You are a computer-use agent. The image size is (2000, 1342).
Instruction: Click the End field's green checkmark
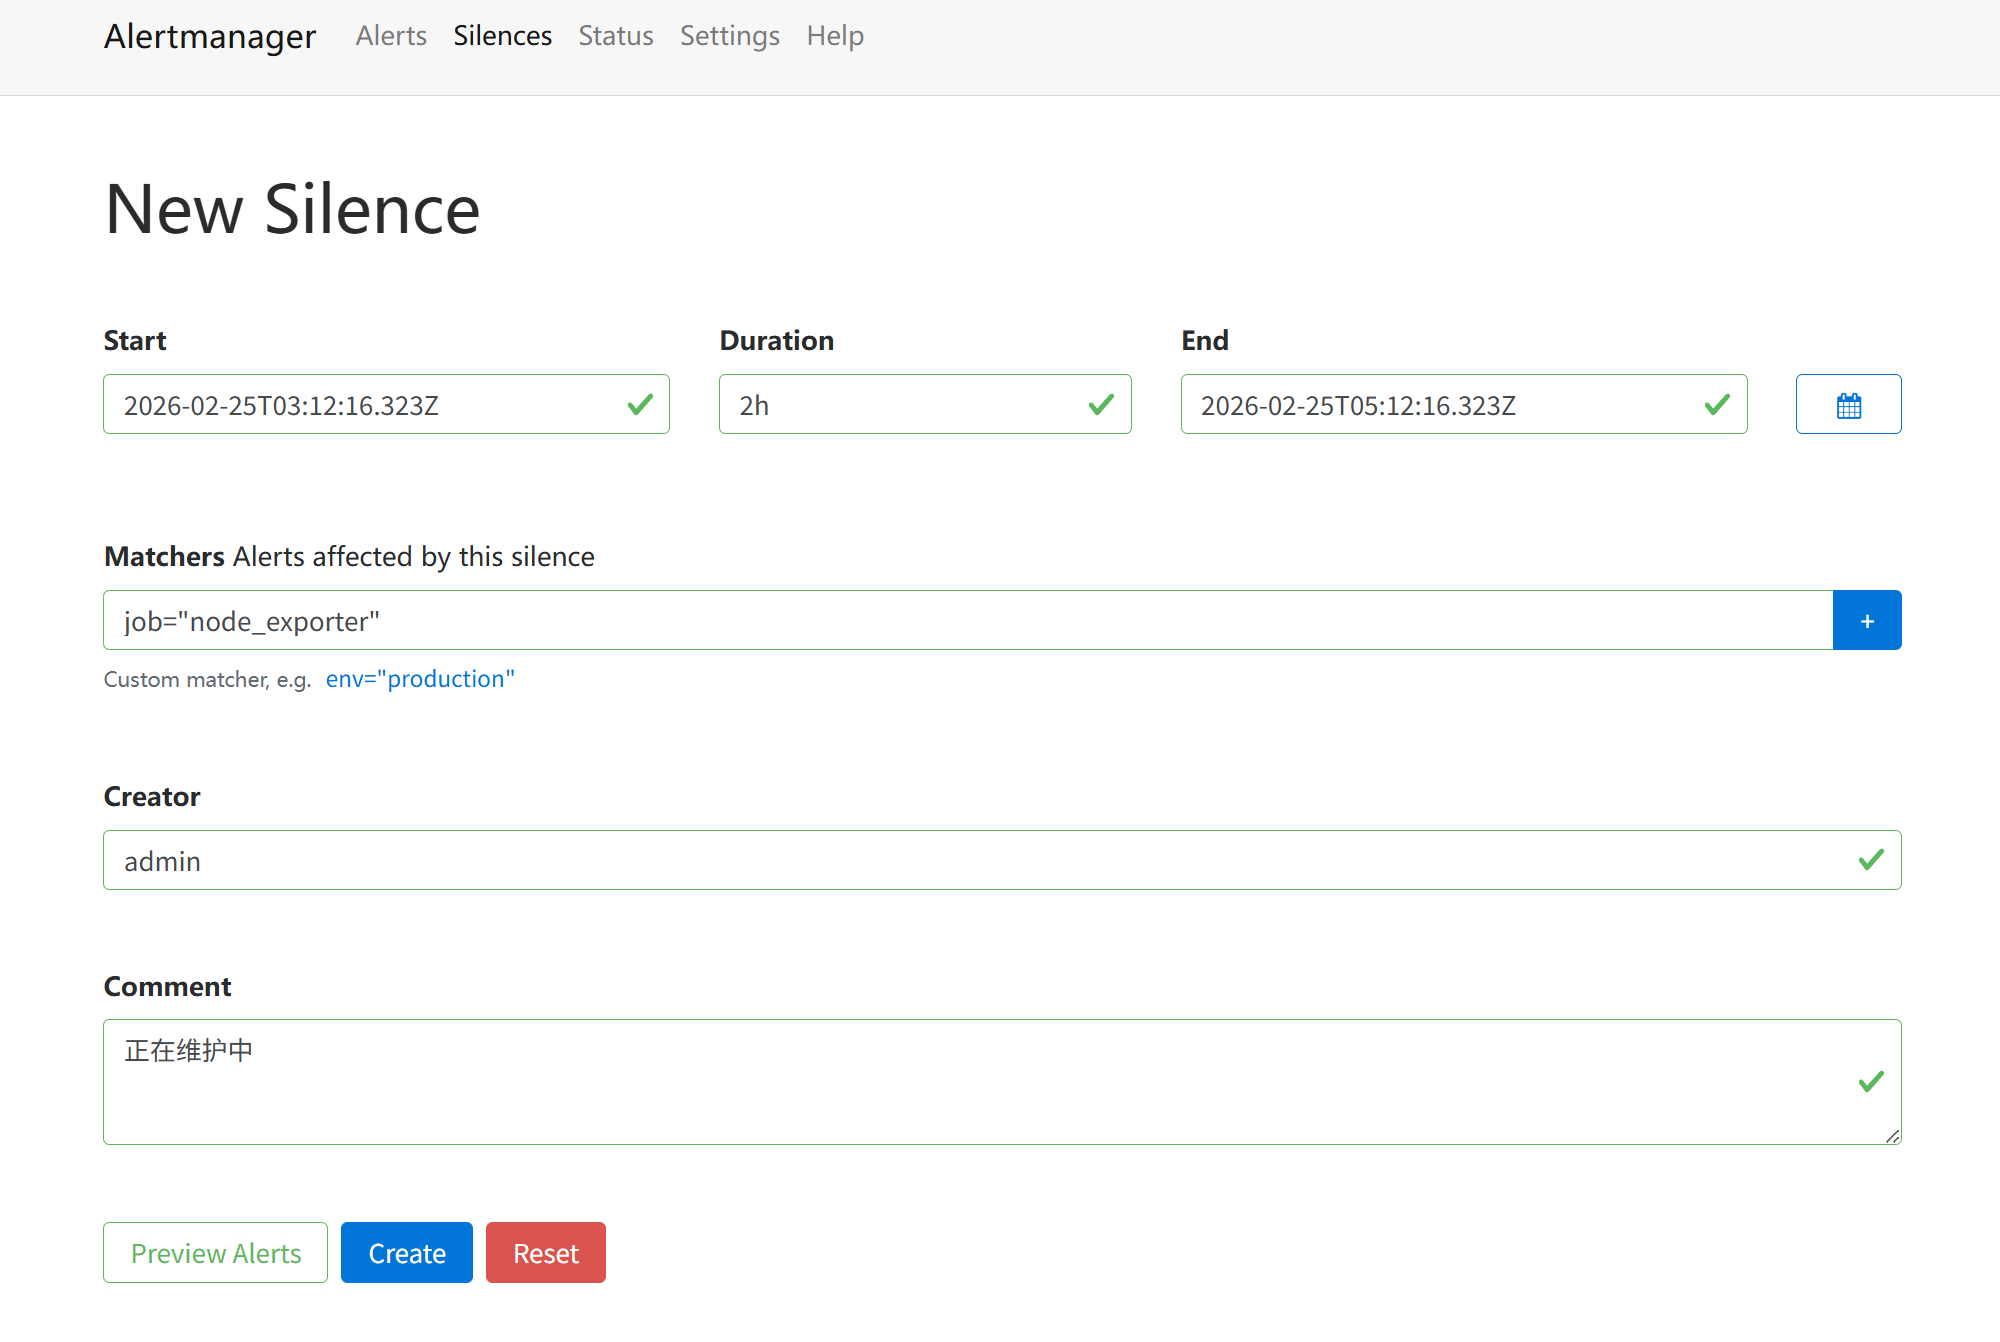coord(1717,405)
